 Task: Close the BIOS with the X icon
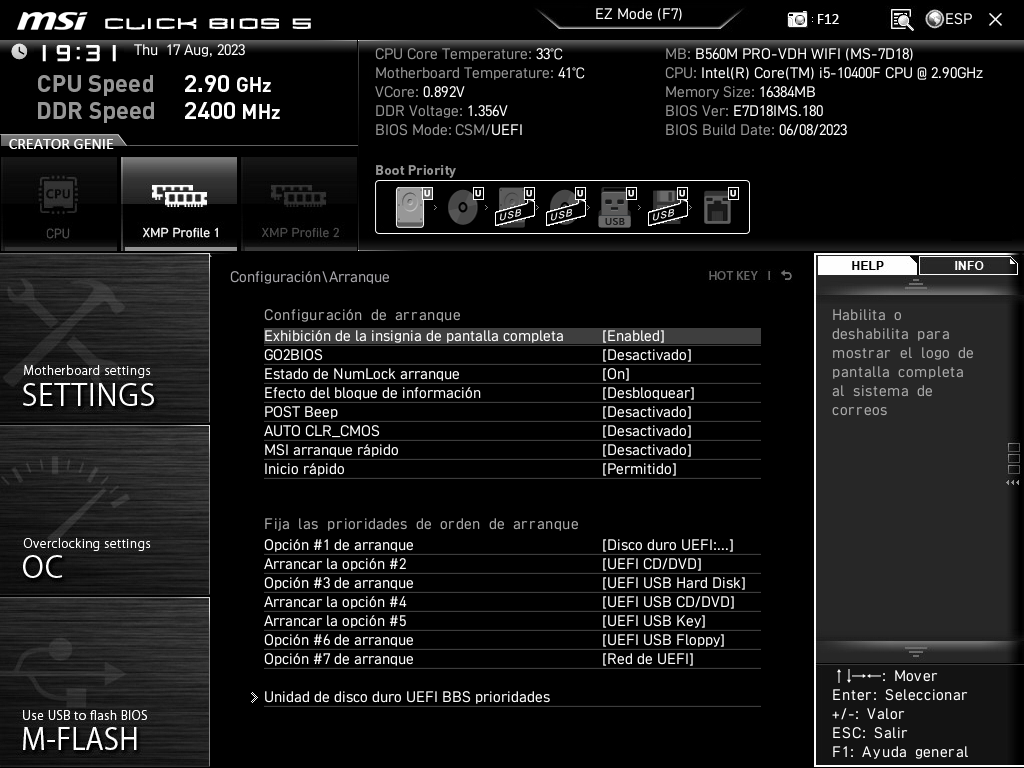tap(995, 20)
